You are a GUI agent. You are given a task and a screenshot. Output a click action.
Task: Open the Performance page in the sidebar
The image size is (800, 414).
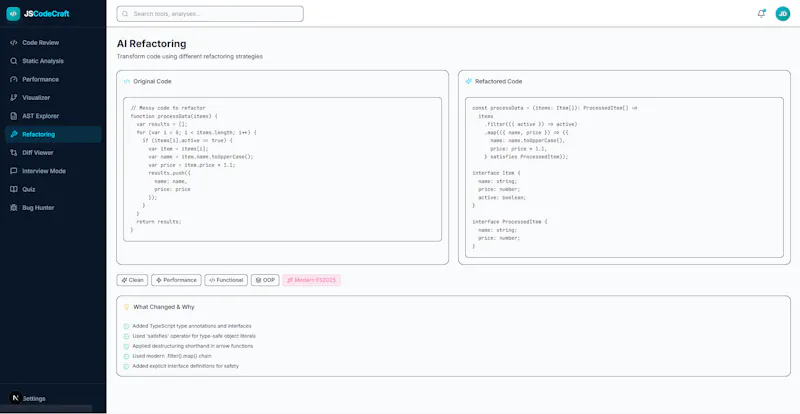53,80
